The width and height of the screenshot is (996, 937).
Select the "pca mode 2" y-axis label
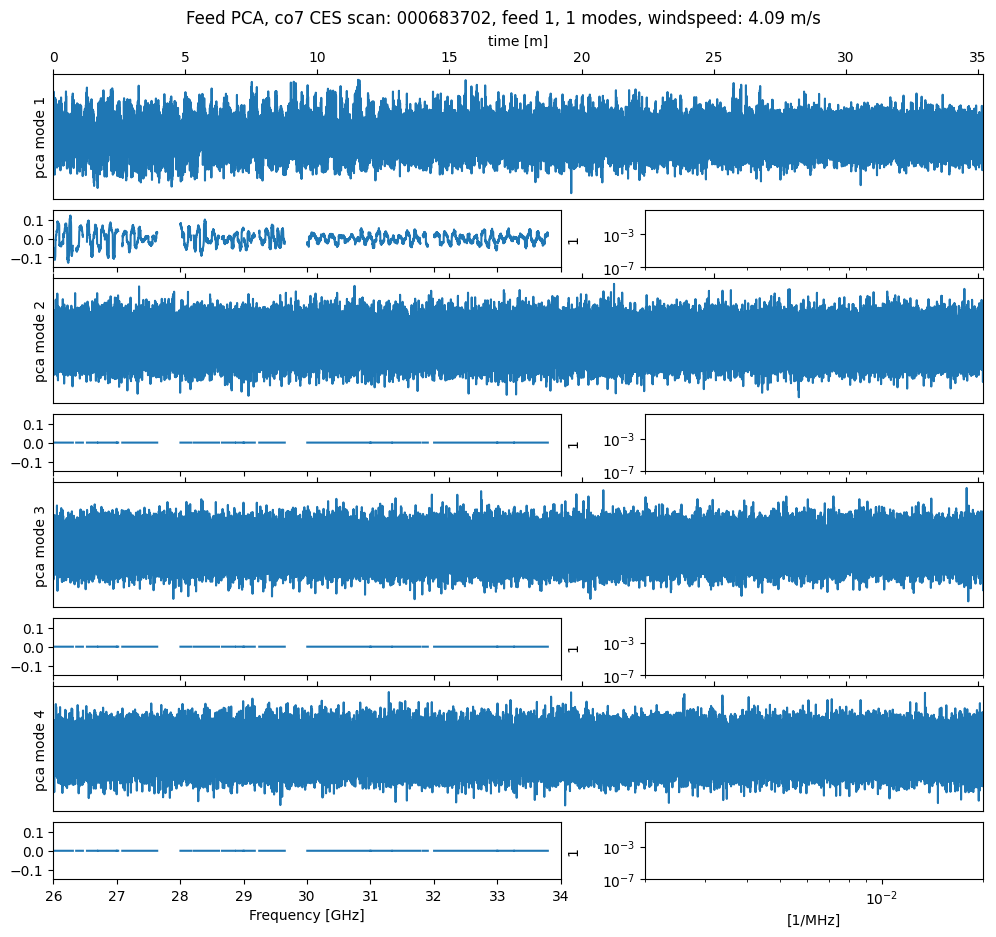point(41,341)
